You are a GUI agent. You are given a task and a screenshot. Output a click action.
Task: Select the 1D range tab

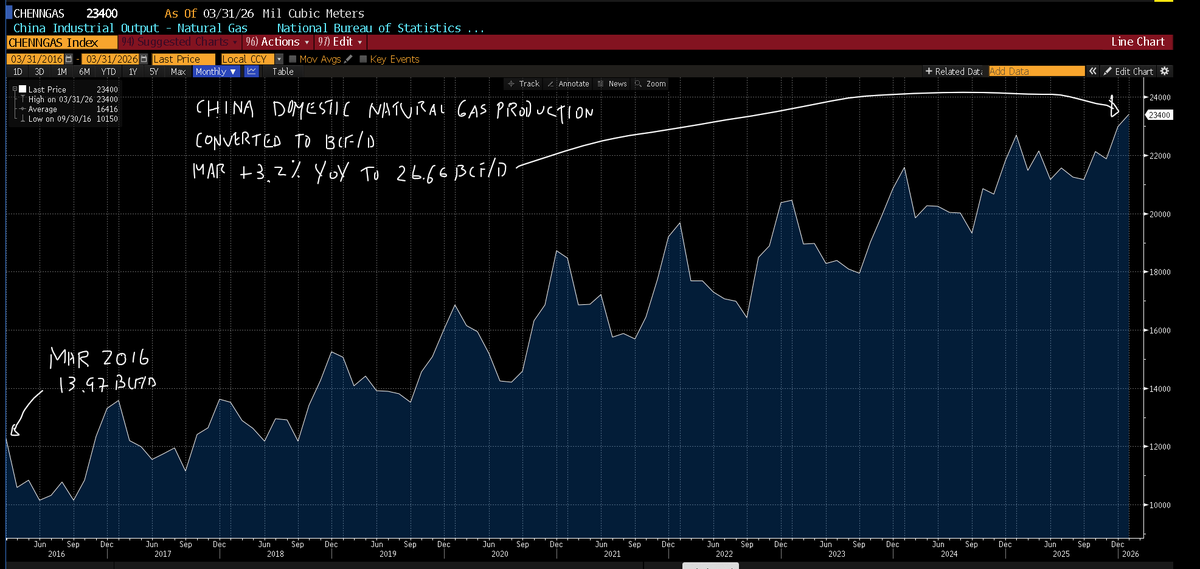pyautogui.click(x=17, y=72)
